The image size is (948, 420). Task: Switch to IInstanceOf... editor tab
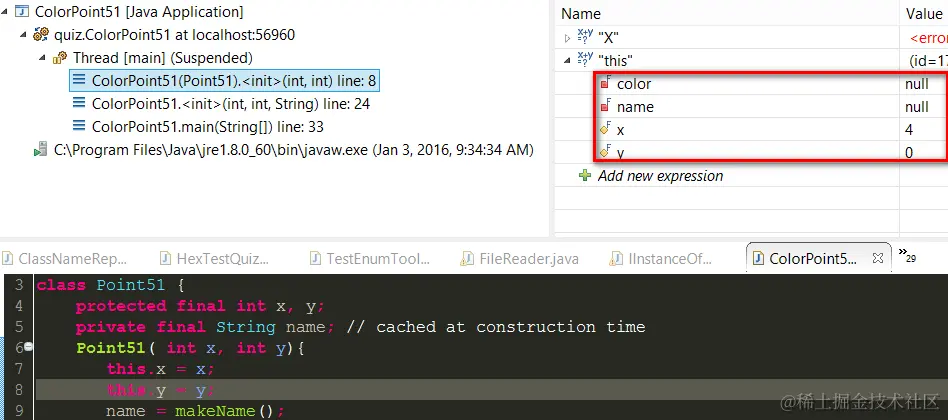(x=662, y=259)
